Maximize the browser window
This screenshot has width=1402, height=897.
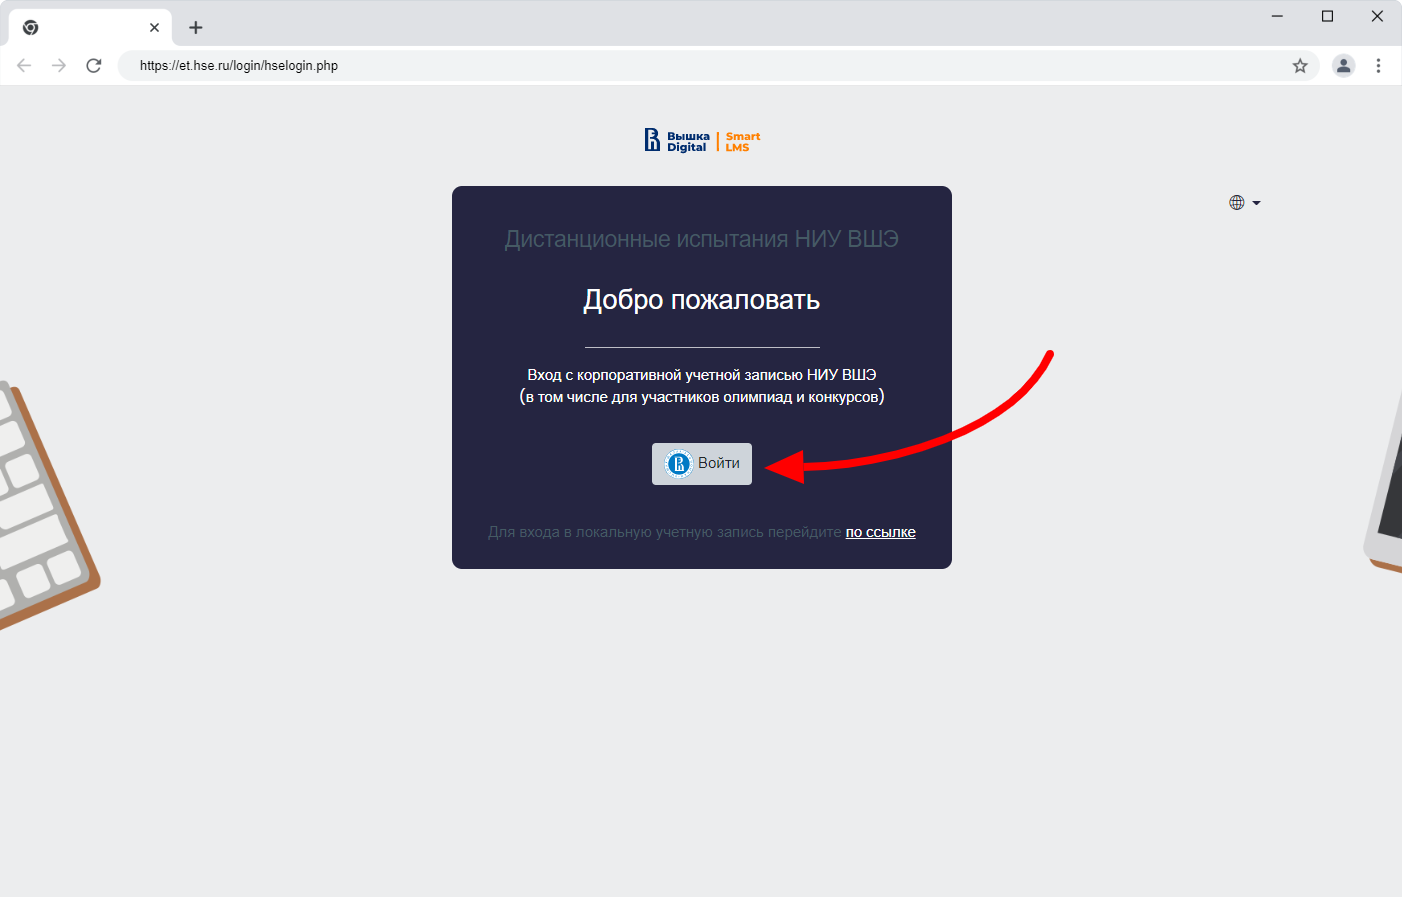(x=1327, y=16)
